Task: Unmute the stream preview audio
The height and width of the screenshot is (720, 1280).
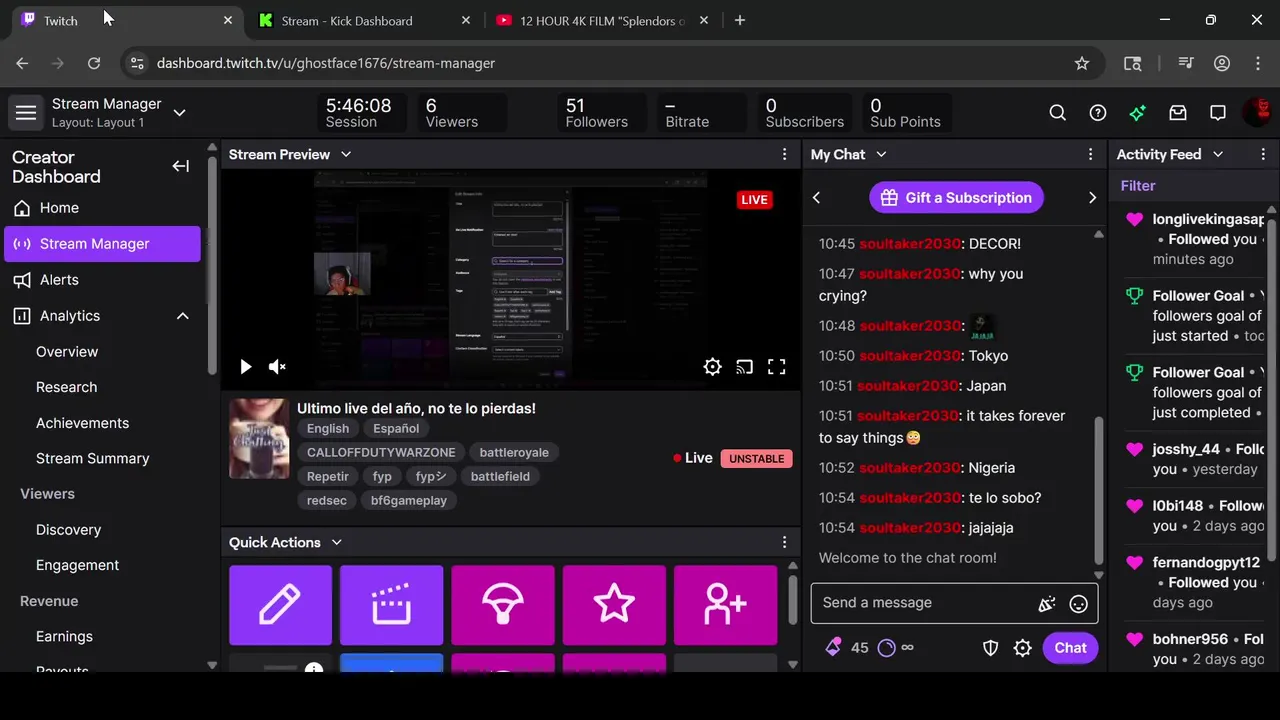Action: pyautogui.click(x=277, y=367)
